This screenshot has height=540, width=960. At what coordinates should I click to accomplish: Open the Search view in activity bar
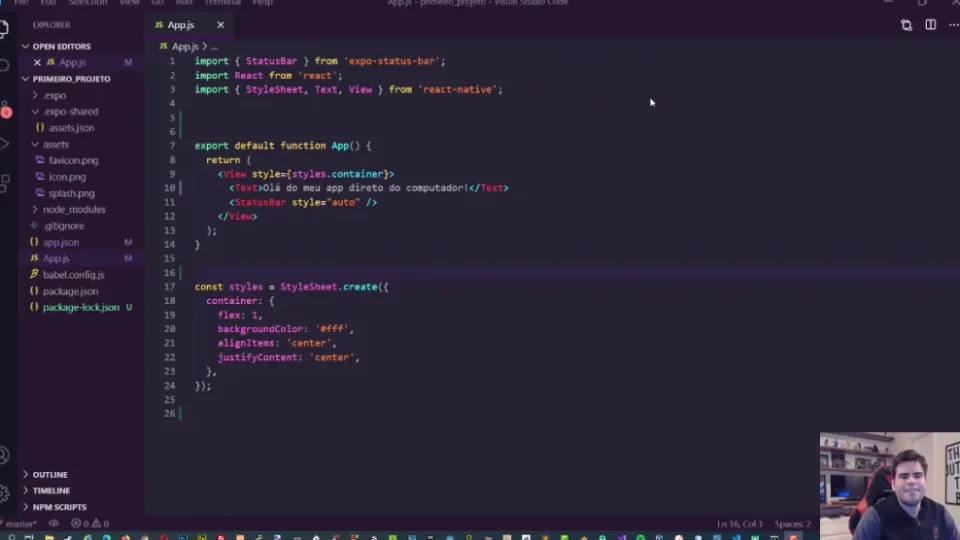pos(4,66)
